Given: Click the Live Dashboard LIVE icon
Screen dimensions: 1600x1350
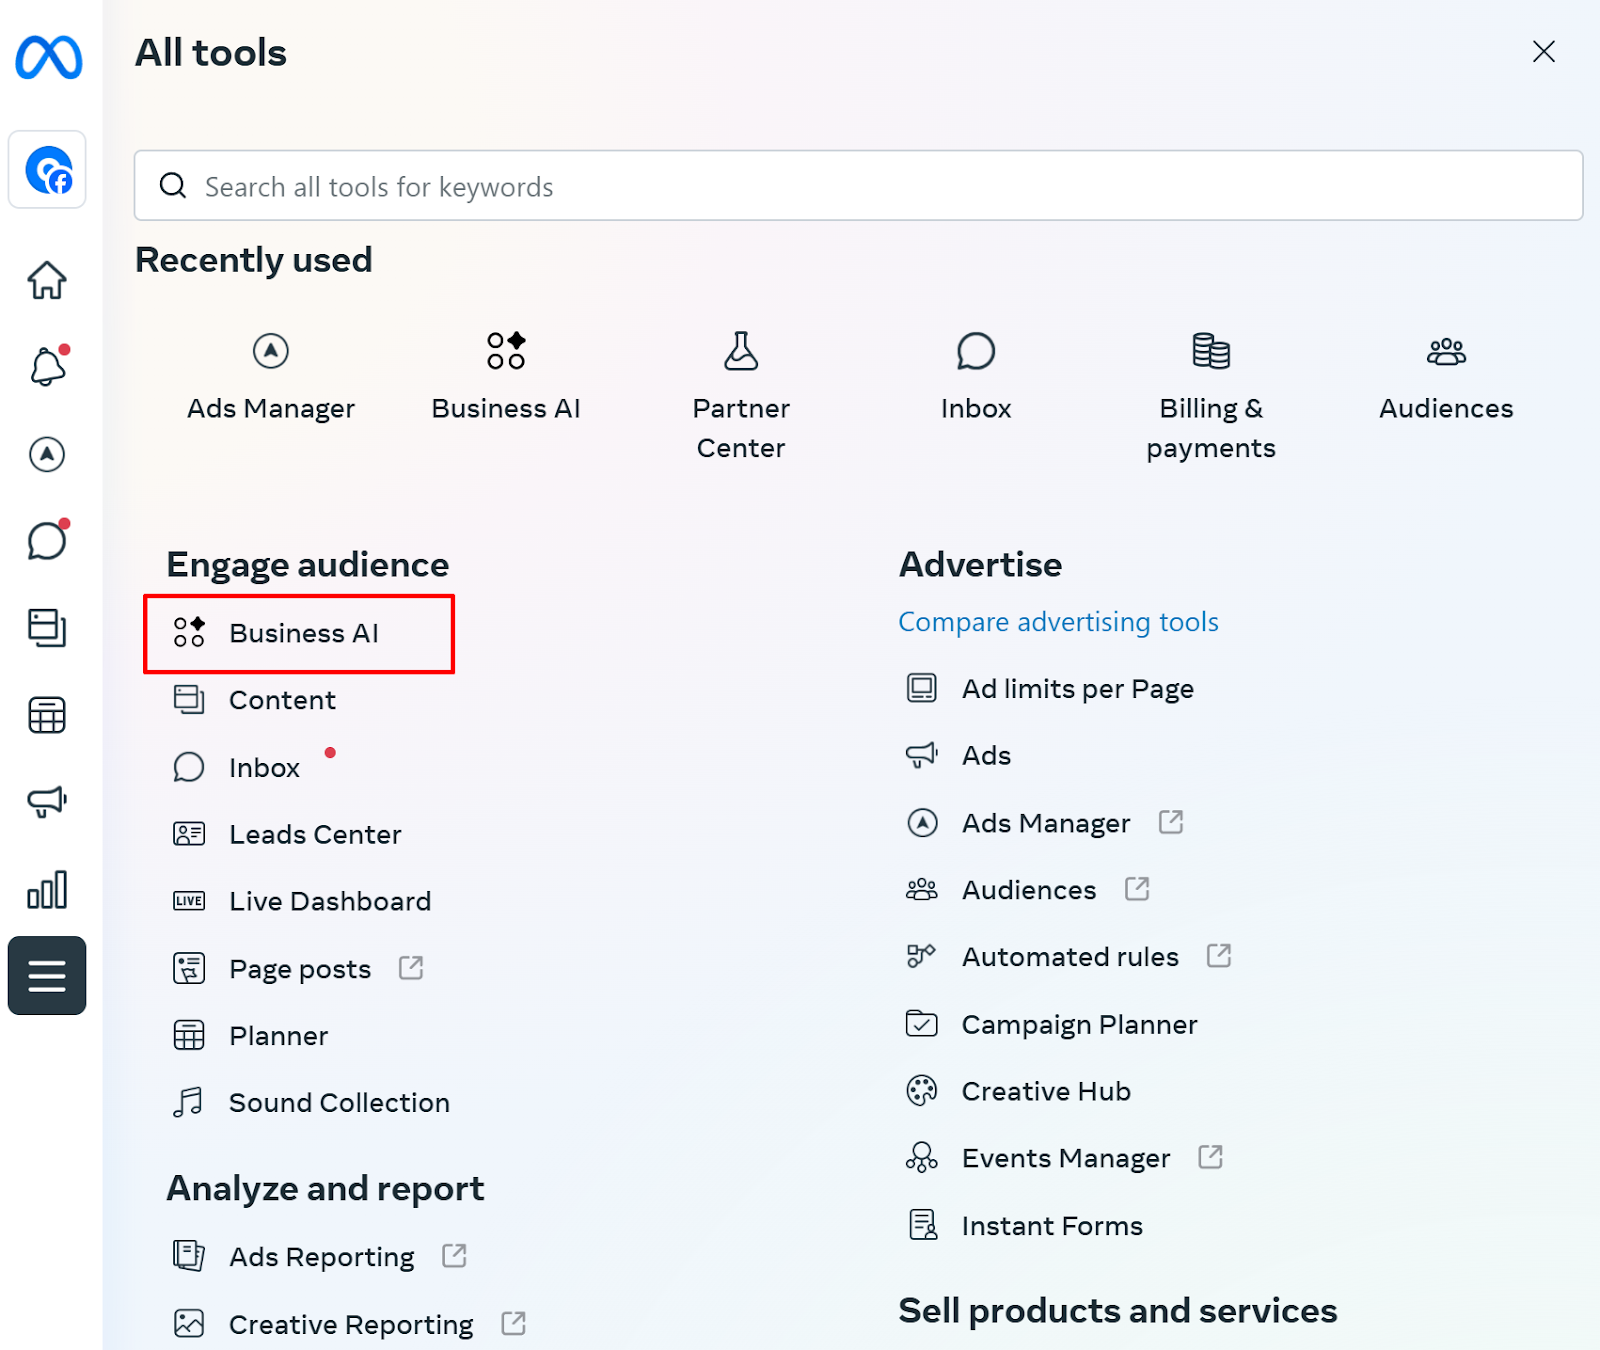Looking at the screenshot, I should 189,901.
